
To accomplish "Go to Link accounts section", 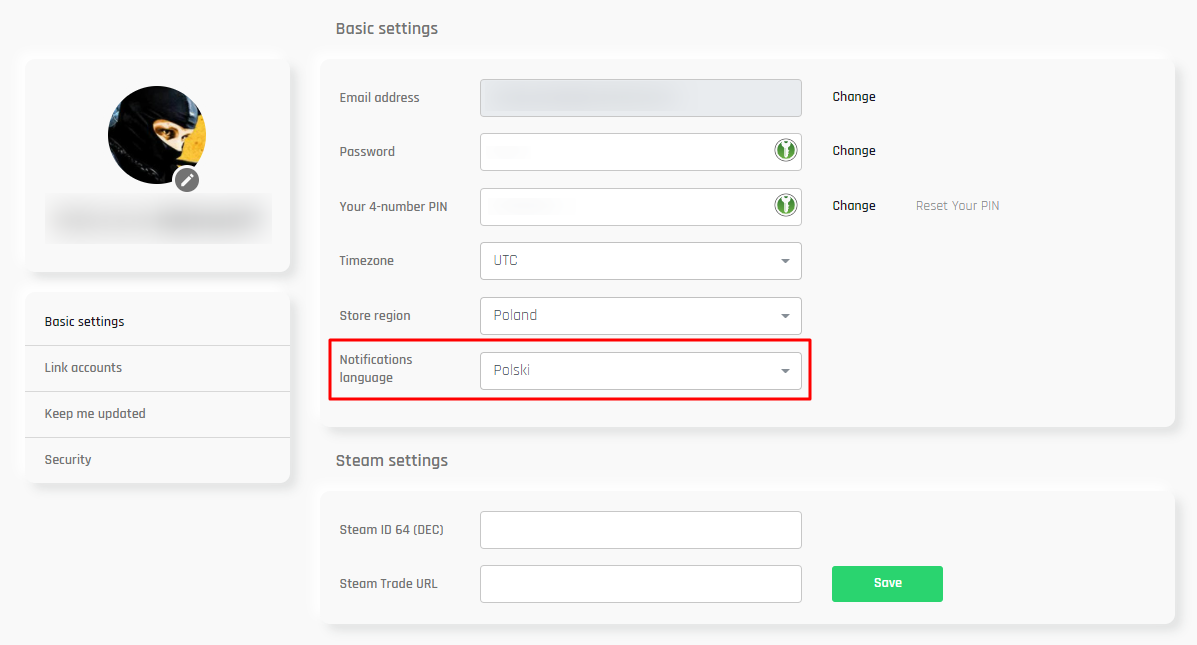I will tap(157, 368).
